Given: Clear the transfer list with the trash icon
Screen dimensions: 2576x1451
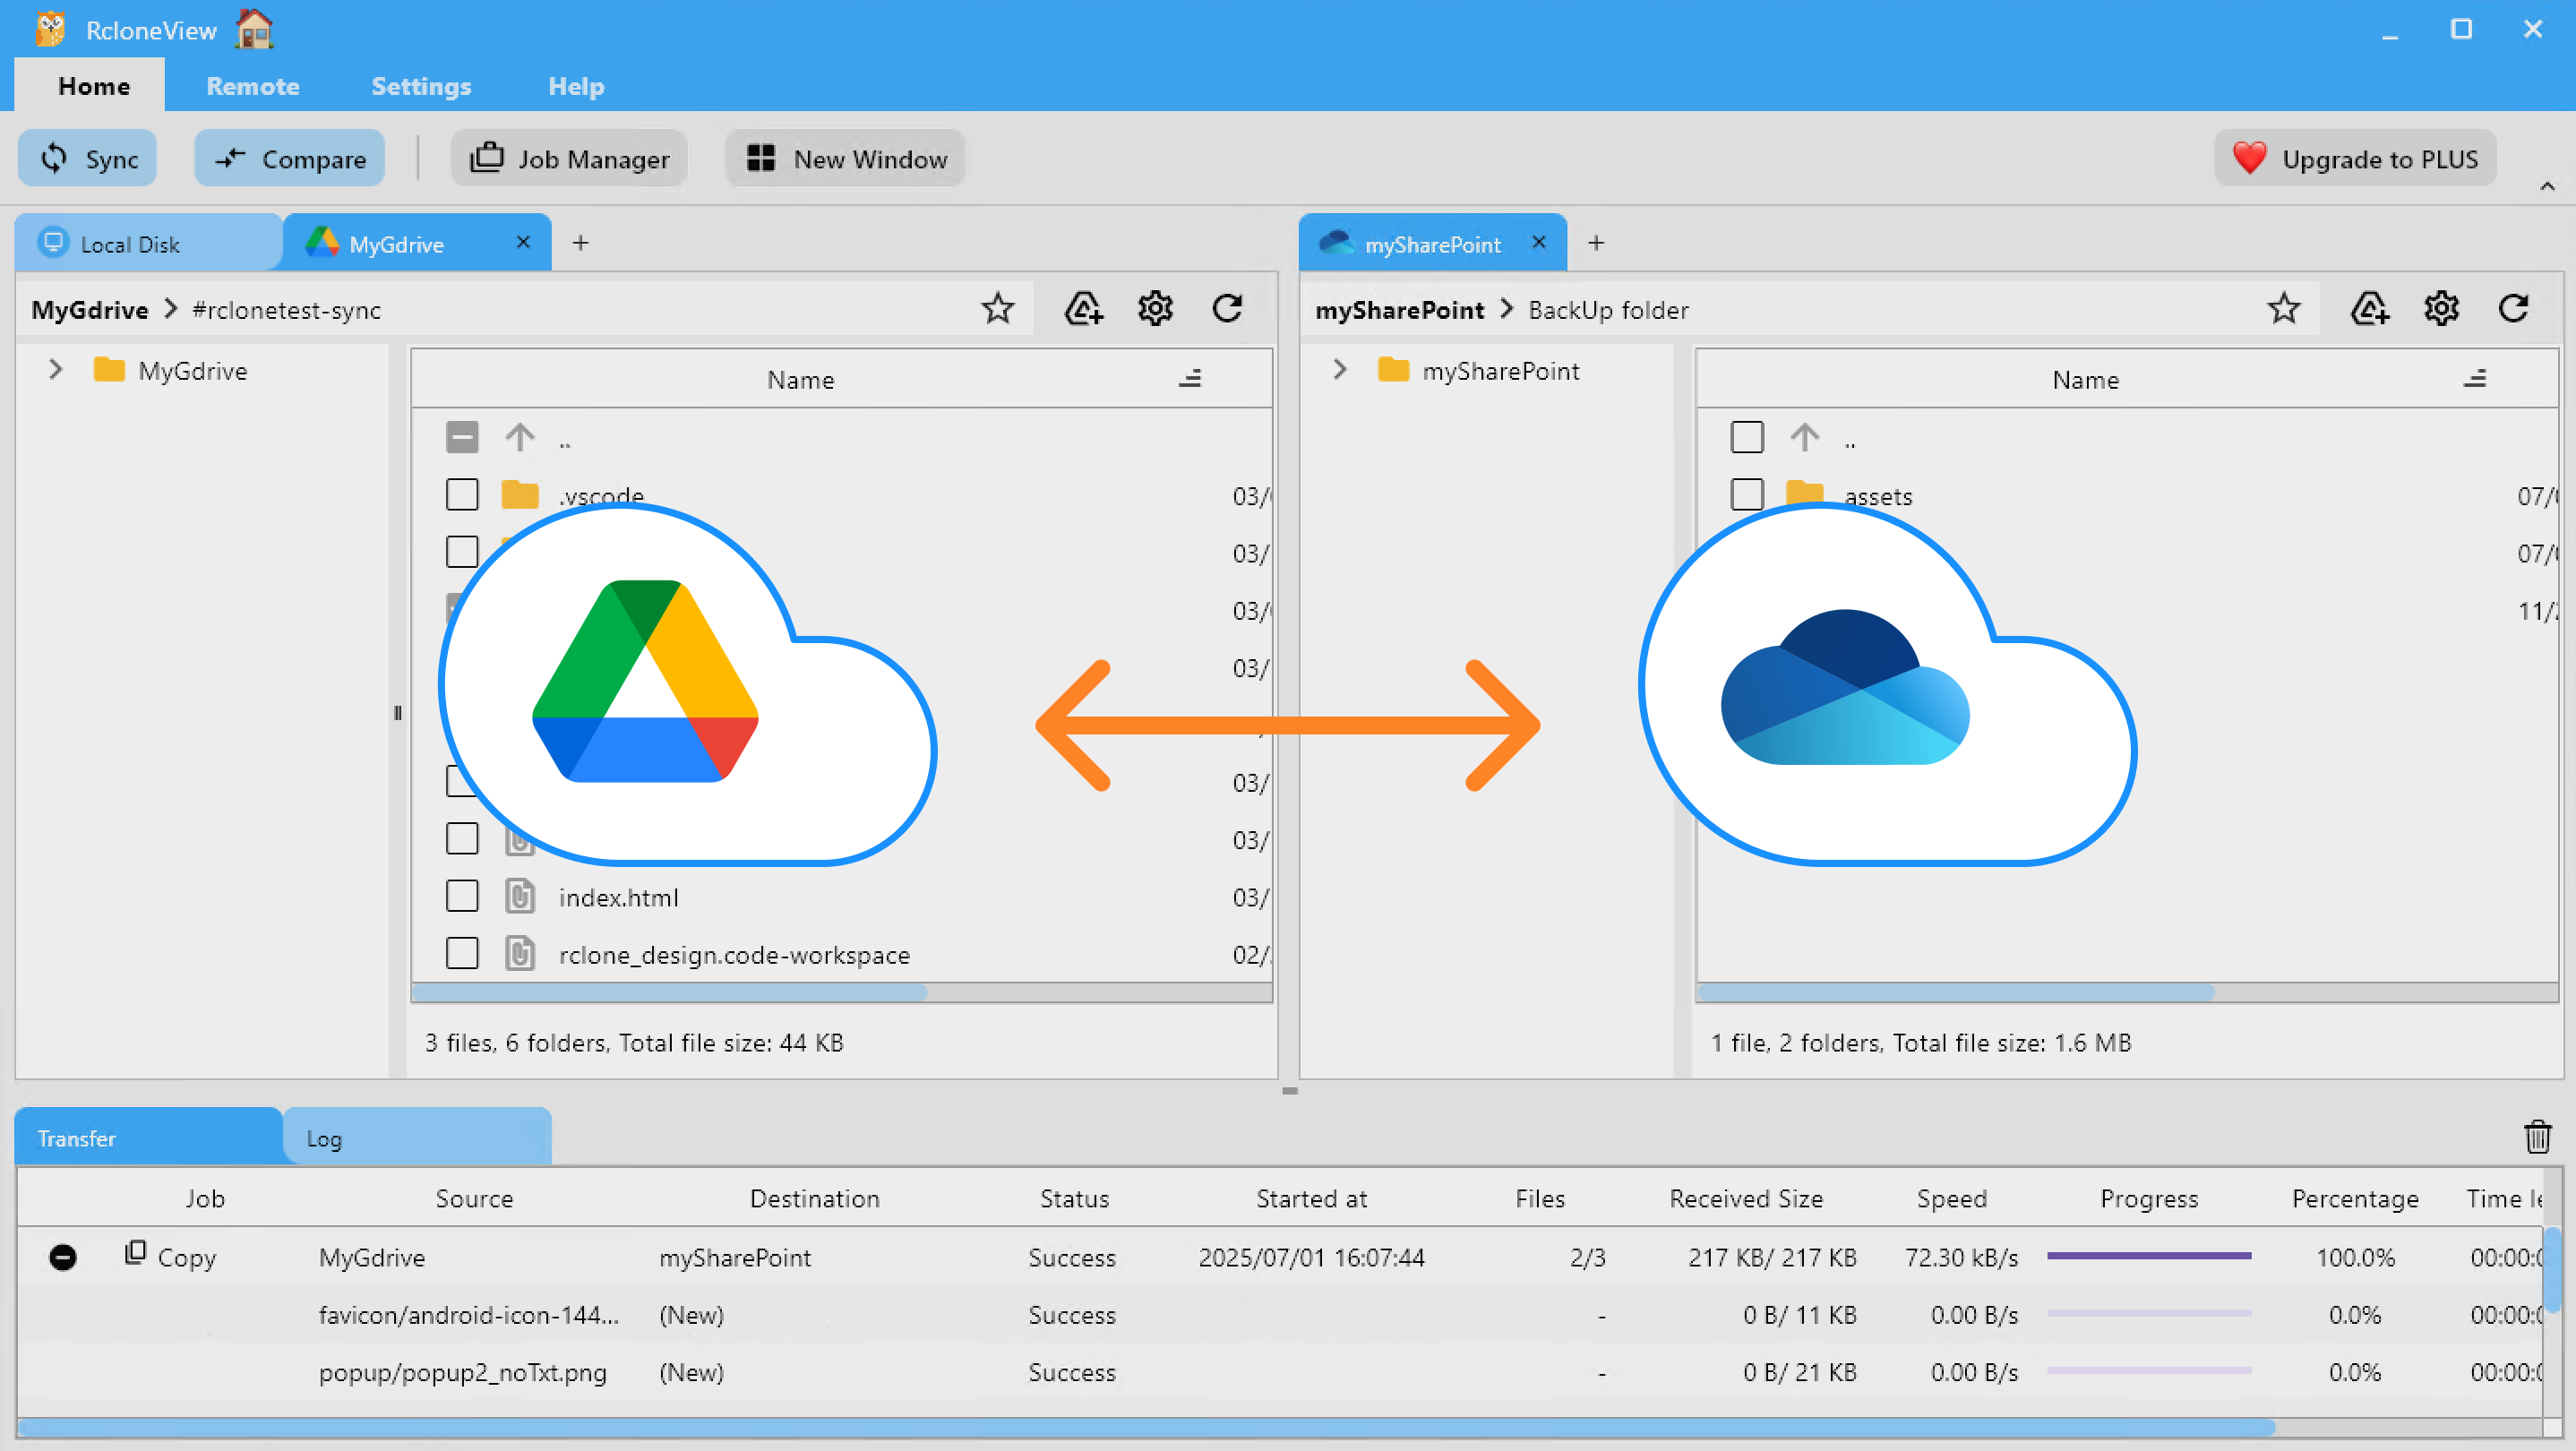Looking at the screenshot, I should pyautogui.click(x=2538, y=1137).
